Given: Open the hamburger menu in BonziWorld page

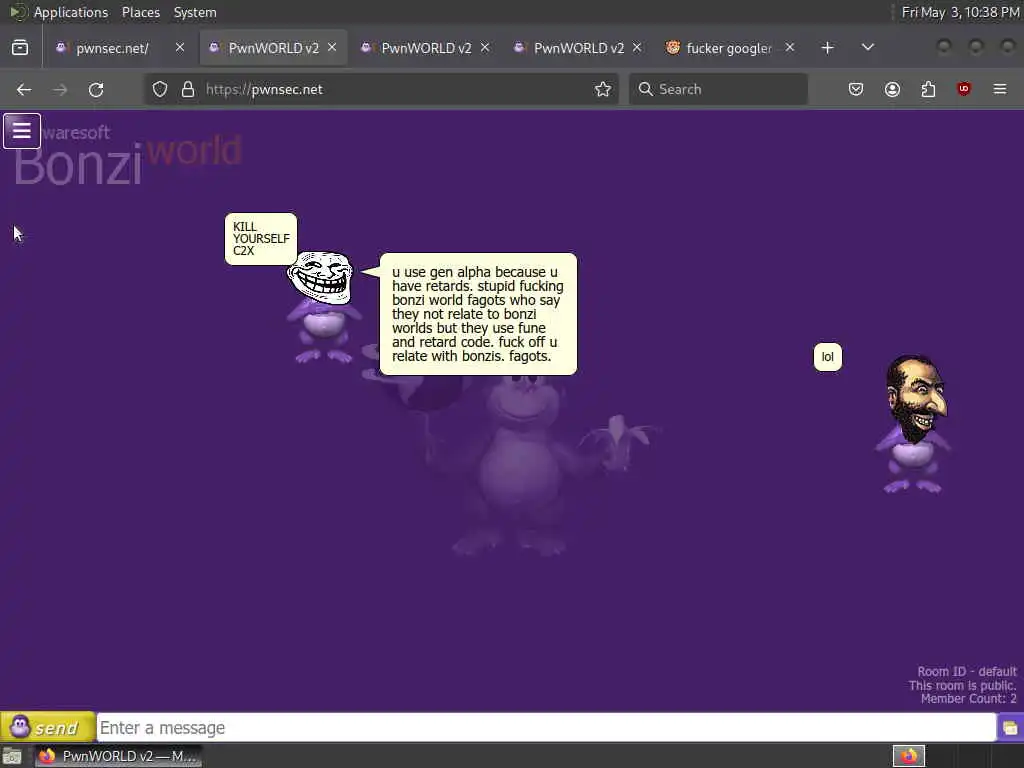Looking at the screenshot, I should coord(22,131).
